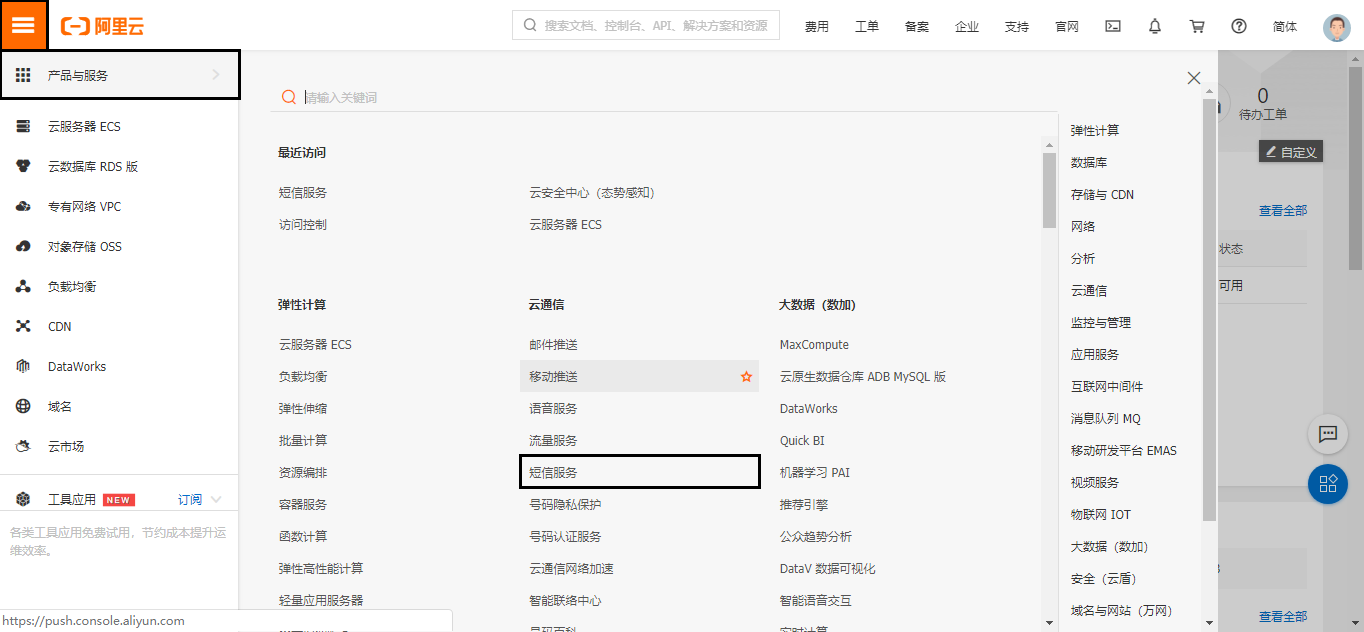Open 容器服务 under 弹性计算
Image resolution: width=1364 pixels, height=632 pixels.
point(303,505)
